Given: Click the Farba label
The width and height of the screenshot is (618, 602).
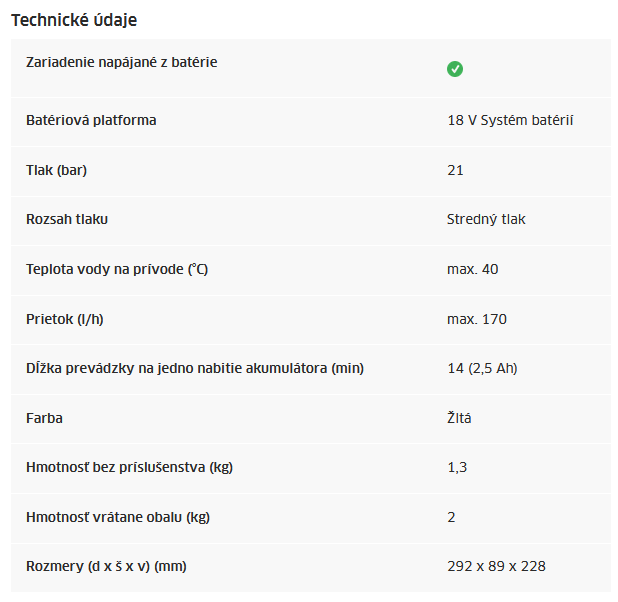Looking at the screenshot, I should click(44, 418).
